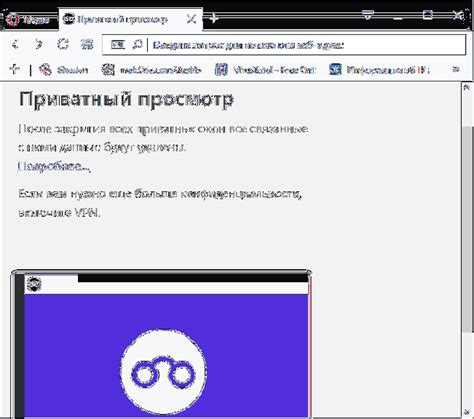Open the Opera main menu button

click(x=28, y=20)
